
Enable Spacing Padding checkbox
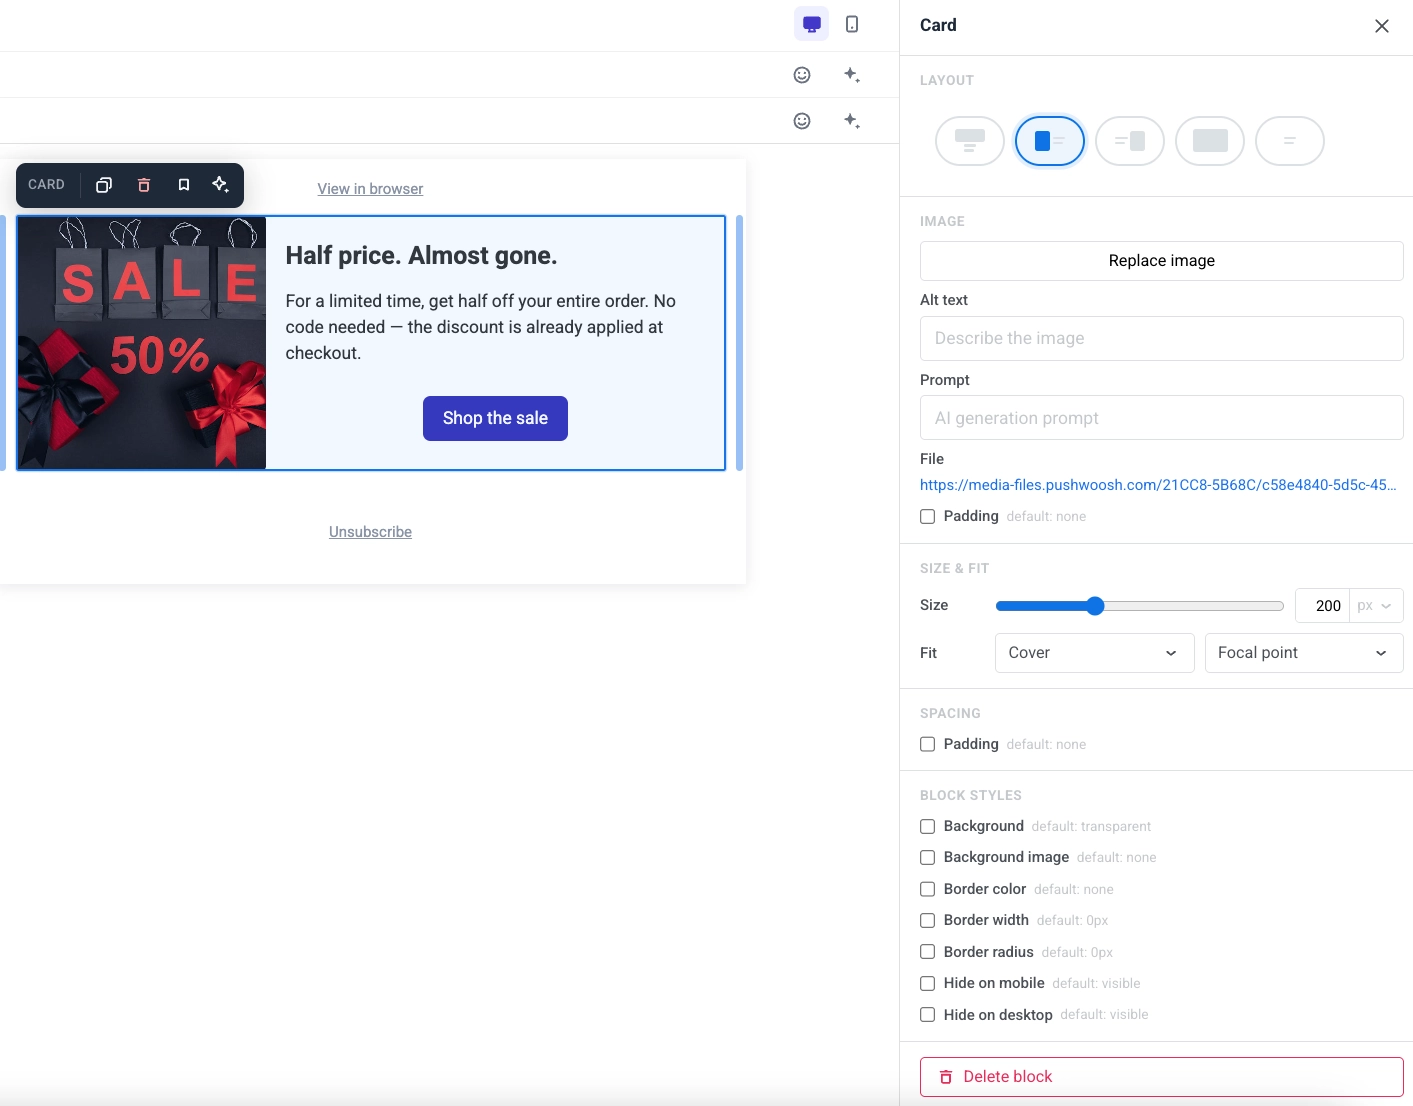click(x=928, y=745)
